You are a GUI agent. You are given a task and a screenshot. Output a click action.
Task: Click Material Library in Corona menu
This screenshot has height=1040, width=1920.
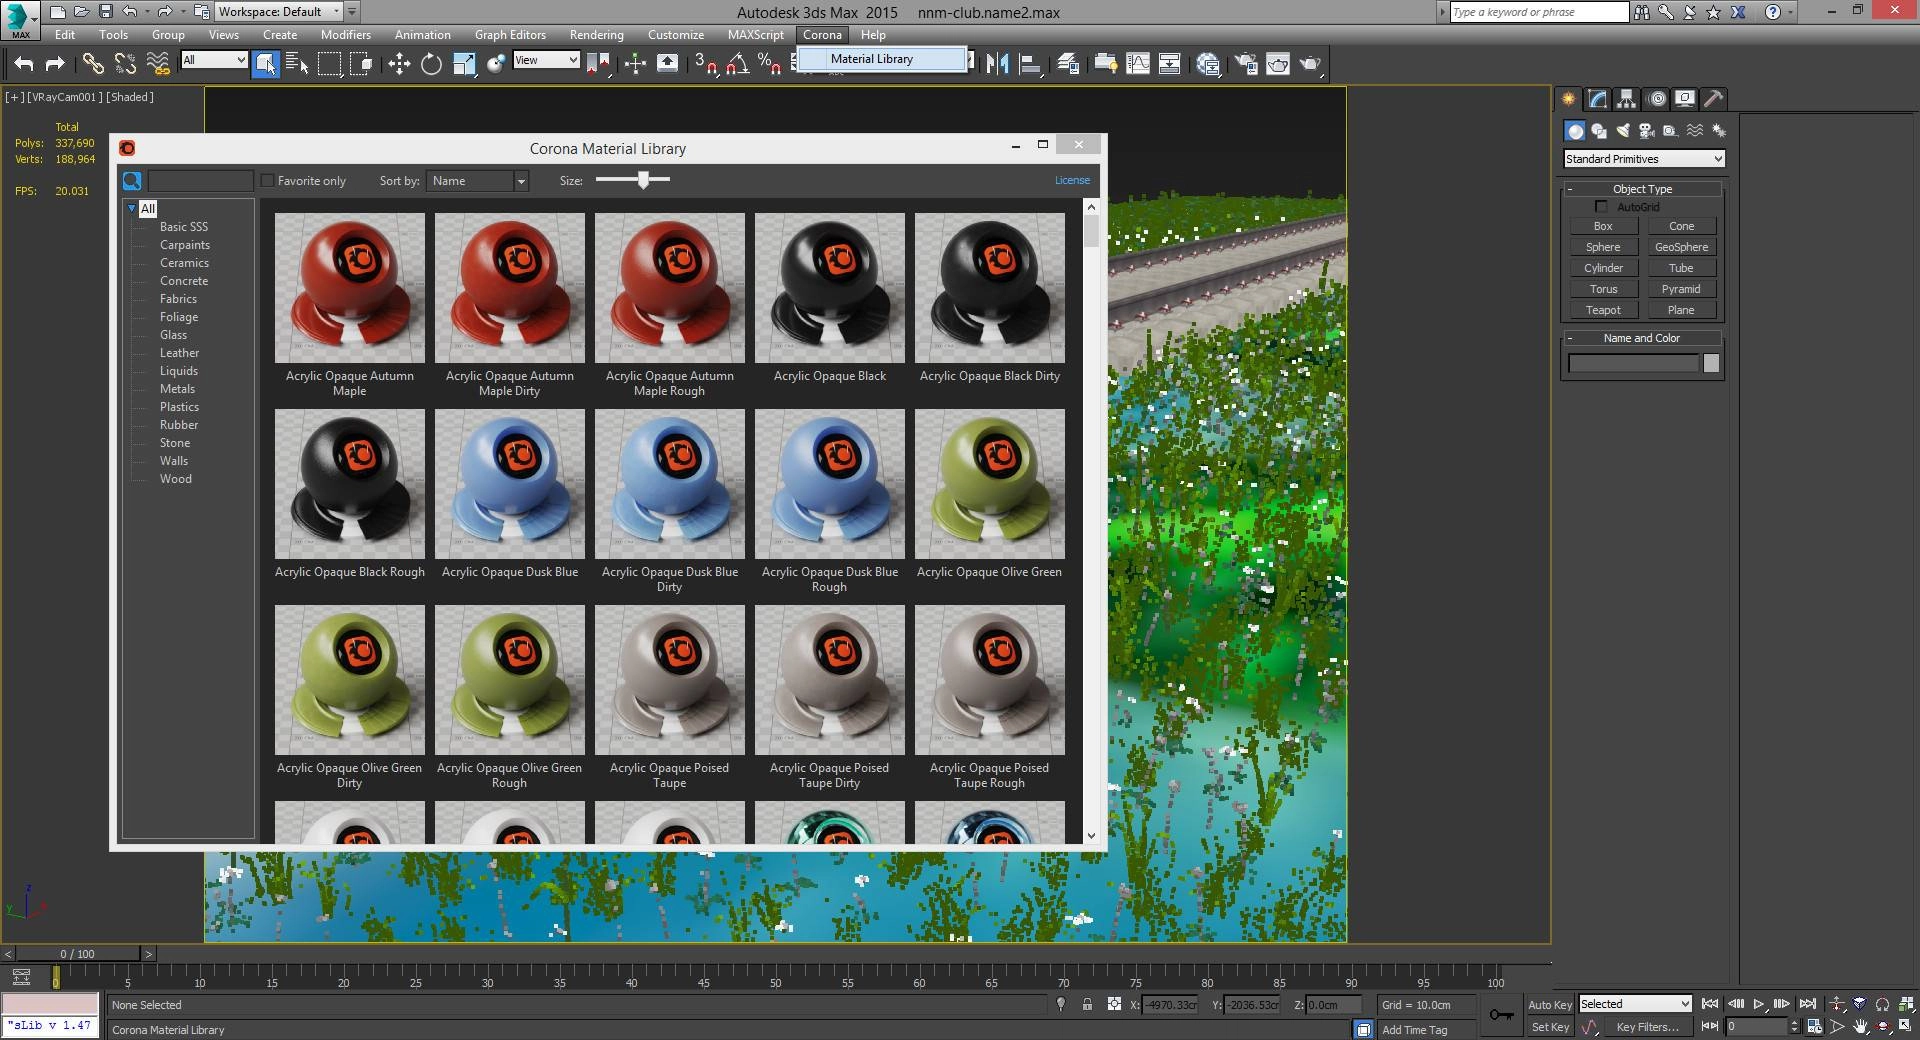(871, 59)
